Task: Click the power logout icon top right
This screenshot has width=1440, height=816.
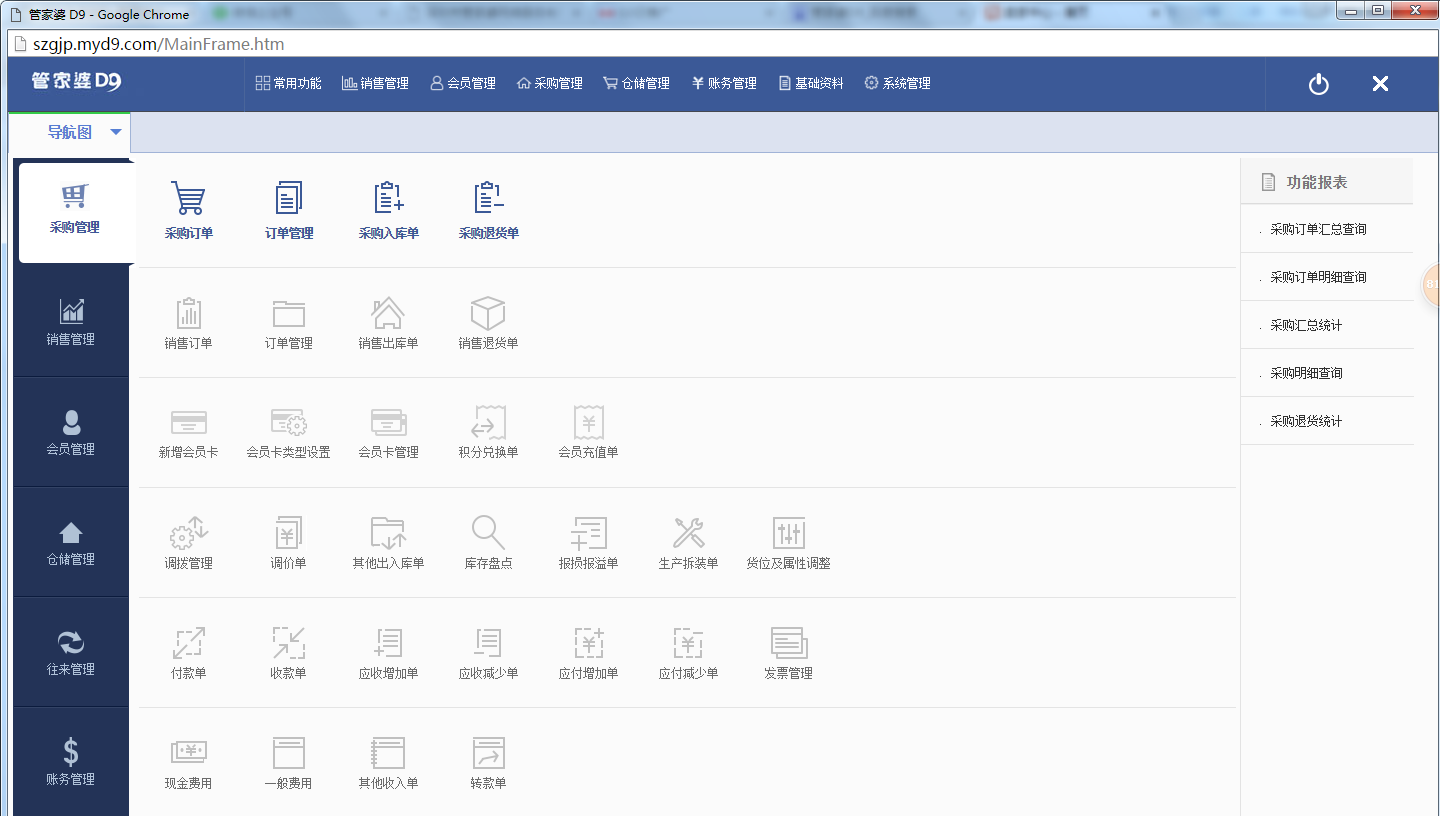Action: pos(1317,84)
